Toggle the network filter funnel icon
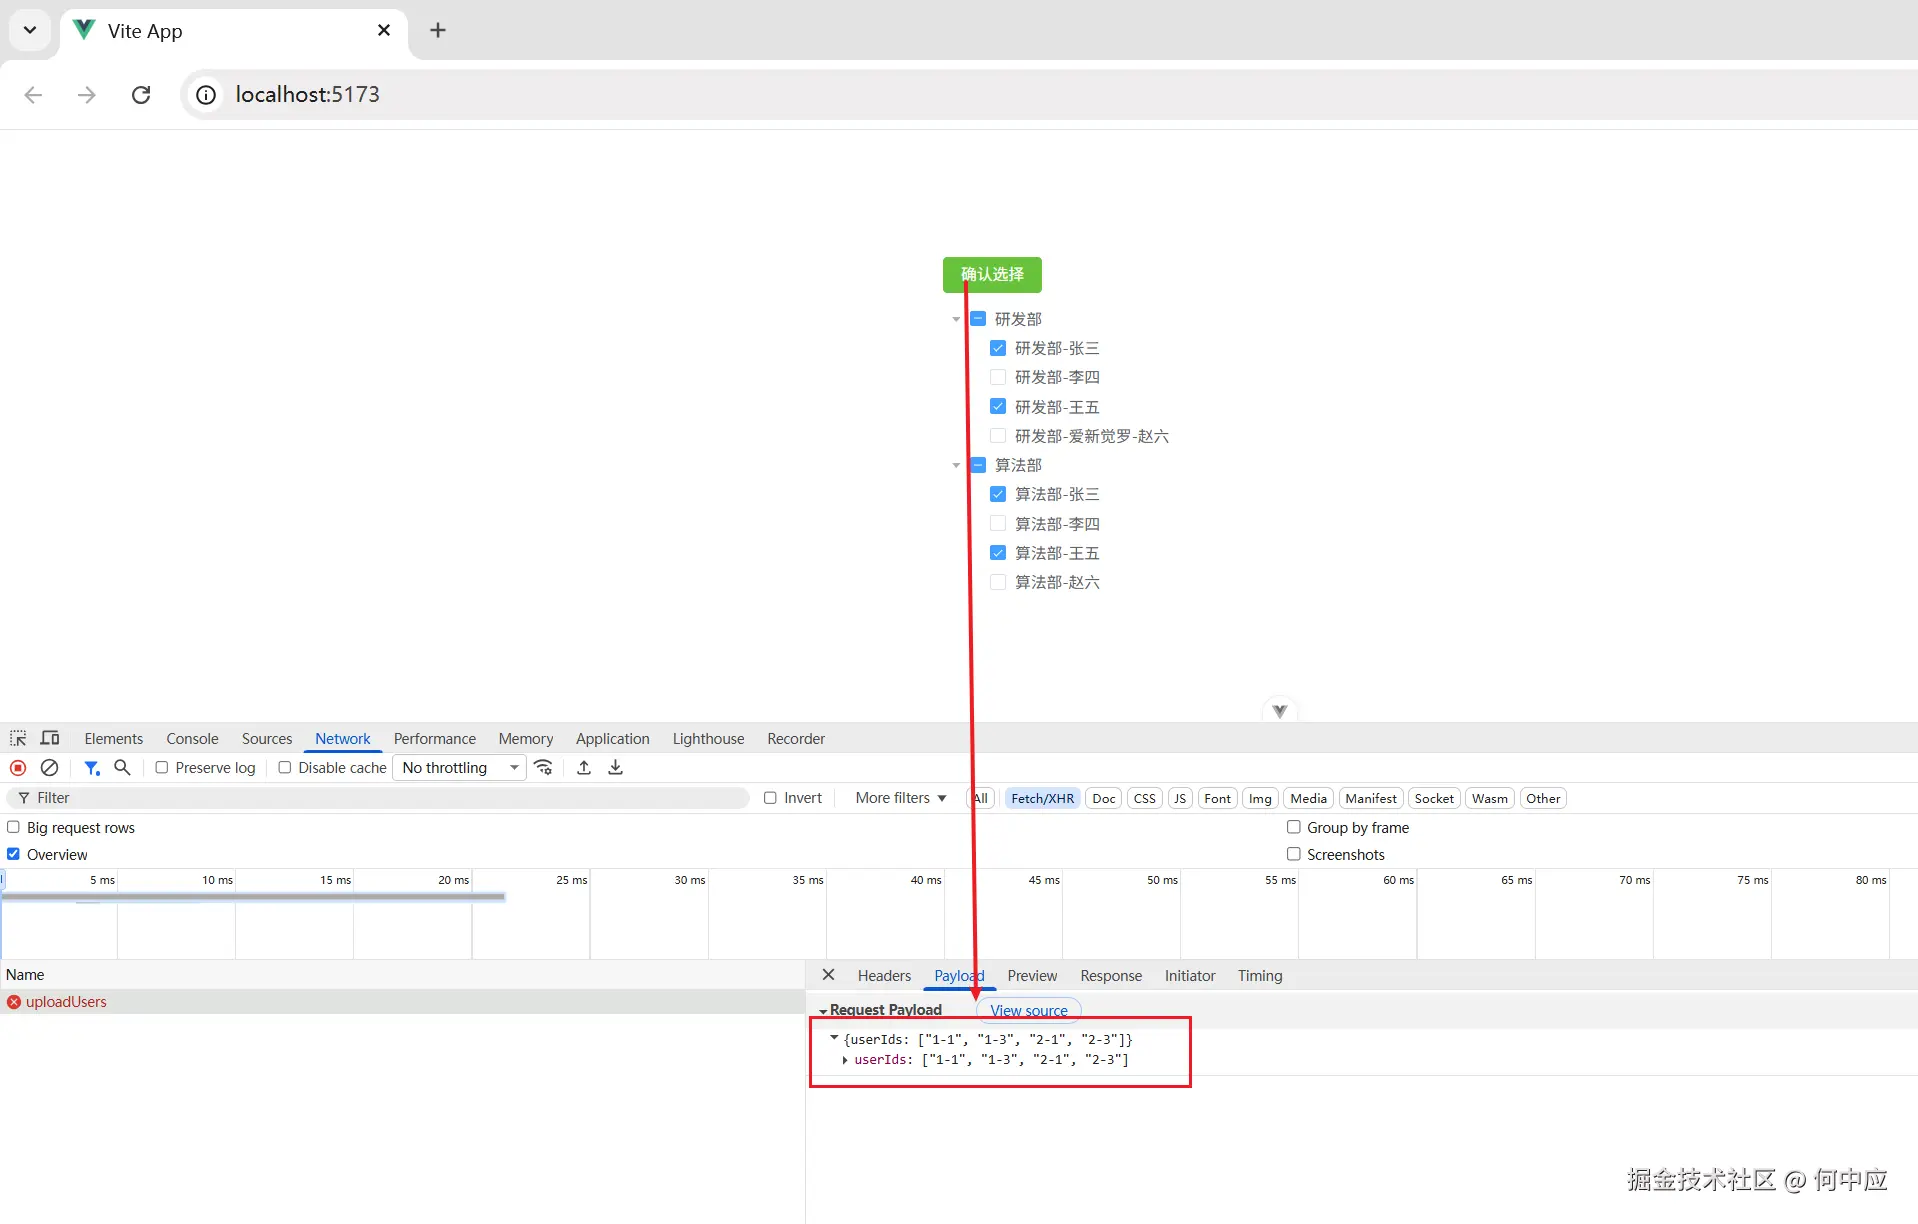 click(92, 768)
